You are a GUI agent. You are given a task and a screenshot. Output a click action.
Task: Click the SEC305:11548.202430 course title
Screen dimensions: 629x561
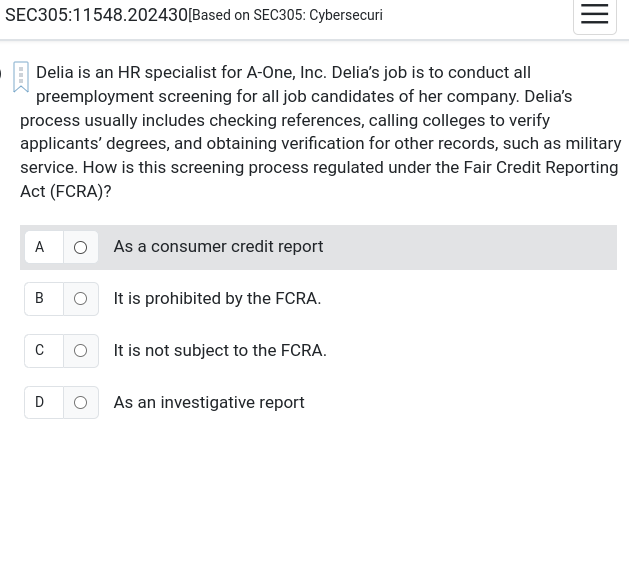click(96, 15)
